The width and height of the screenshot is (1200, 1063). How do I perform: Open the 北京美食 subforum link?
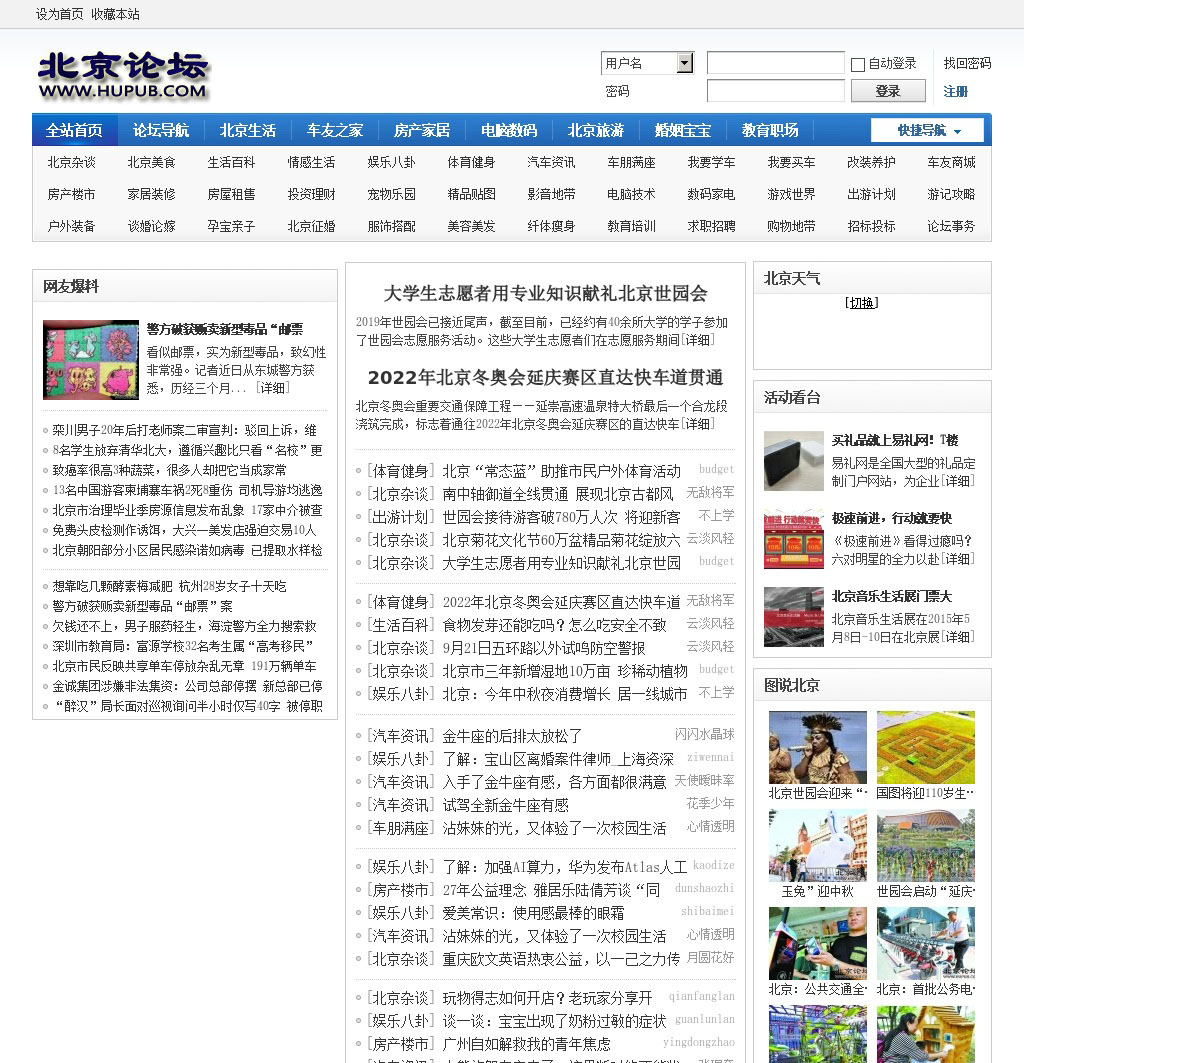coord(151,162)
